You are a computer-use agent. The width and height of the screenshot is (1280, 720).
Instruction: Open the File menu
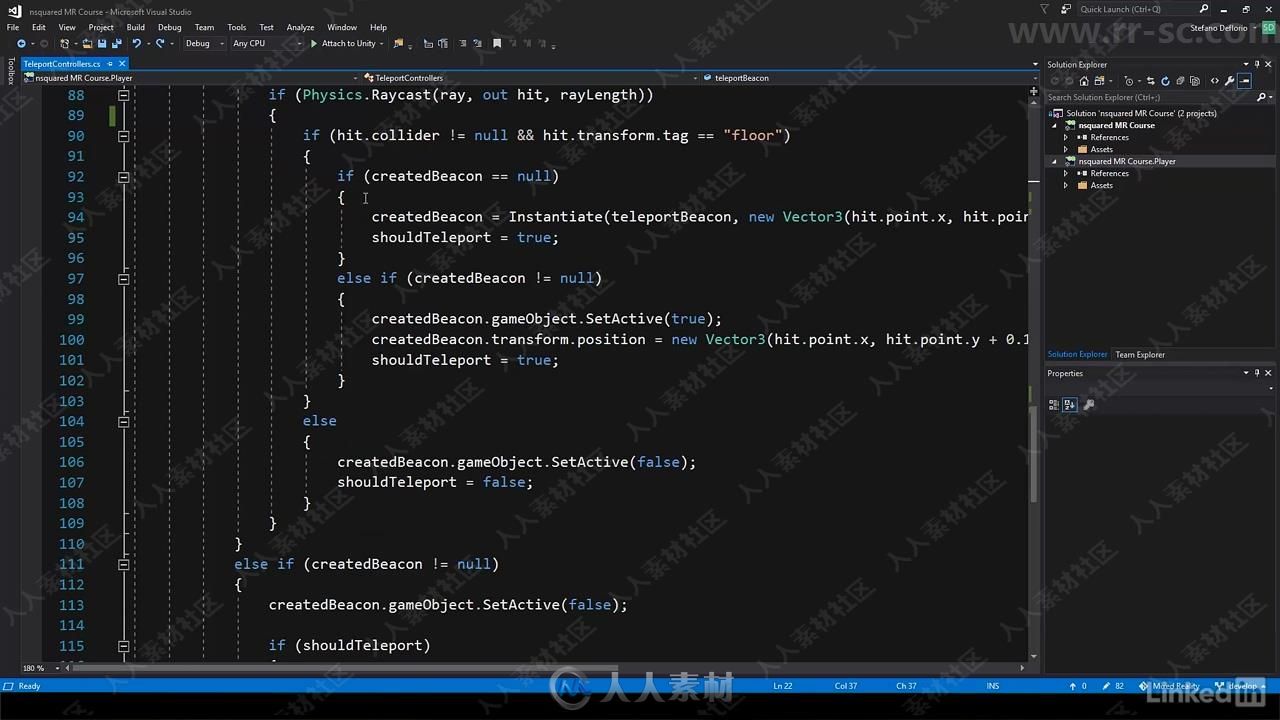pyautogui.click(x=13, y=27)
